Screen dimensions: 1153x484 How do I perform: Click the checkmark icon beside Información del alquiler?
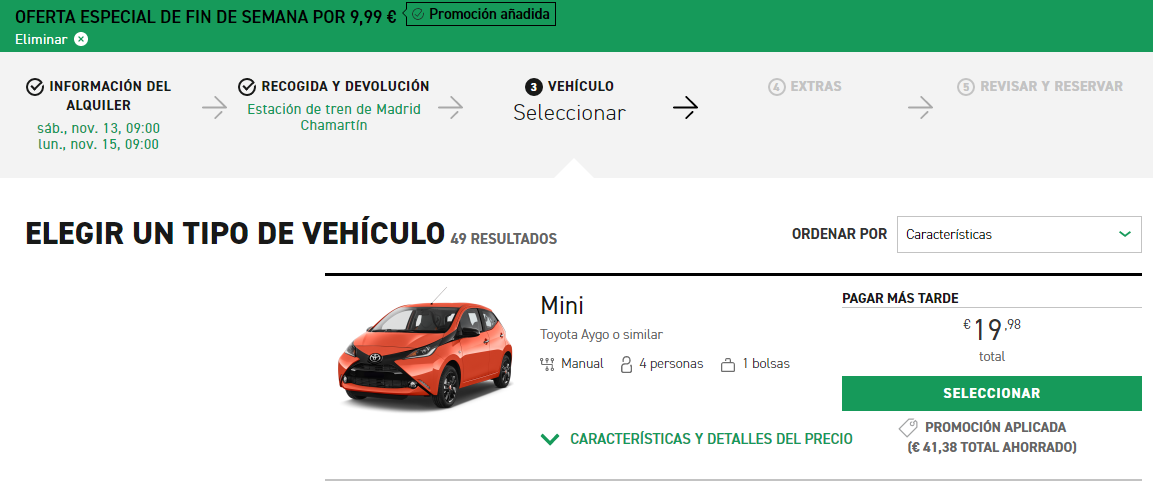35,87
